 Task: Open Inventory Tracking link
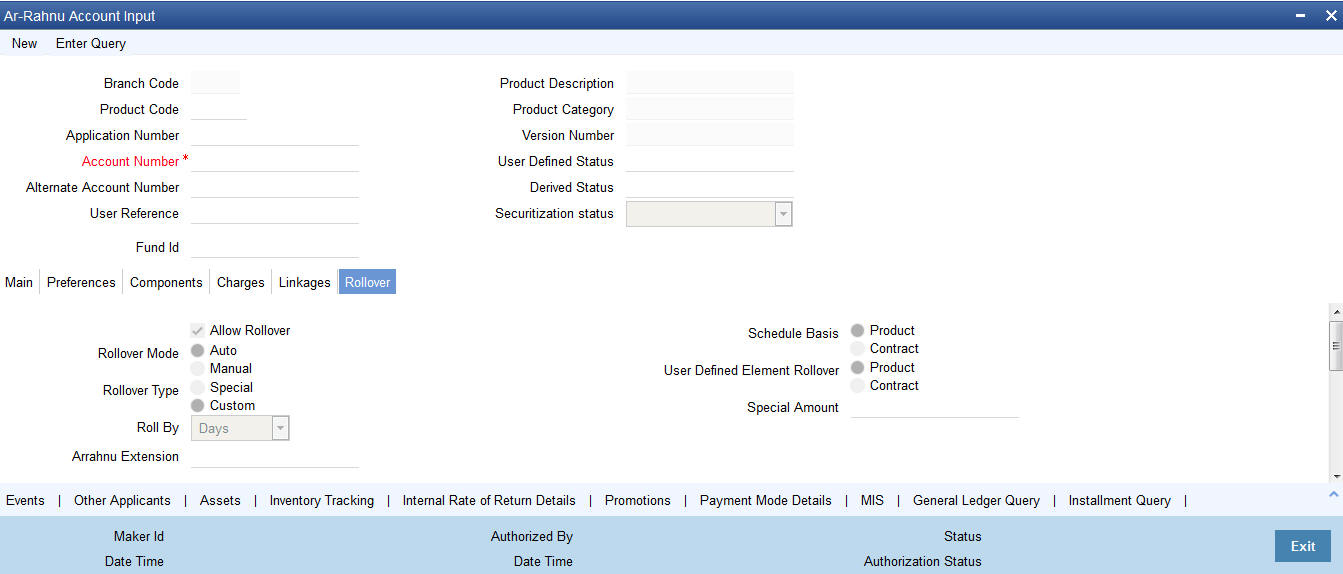pyautogui.click(x=322, y=500)
